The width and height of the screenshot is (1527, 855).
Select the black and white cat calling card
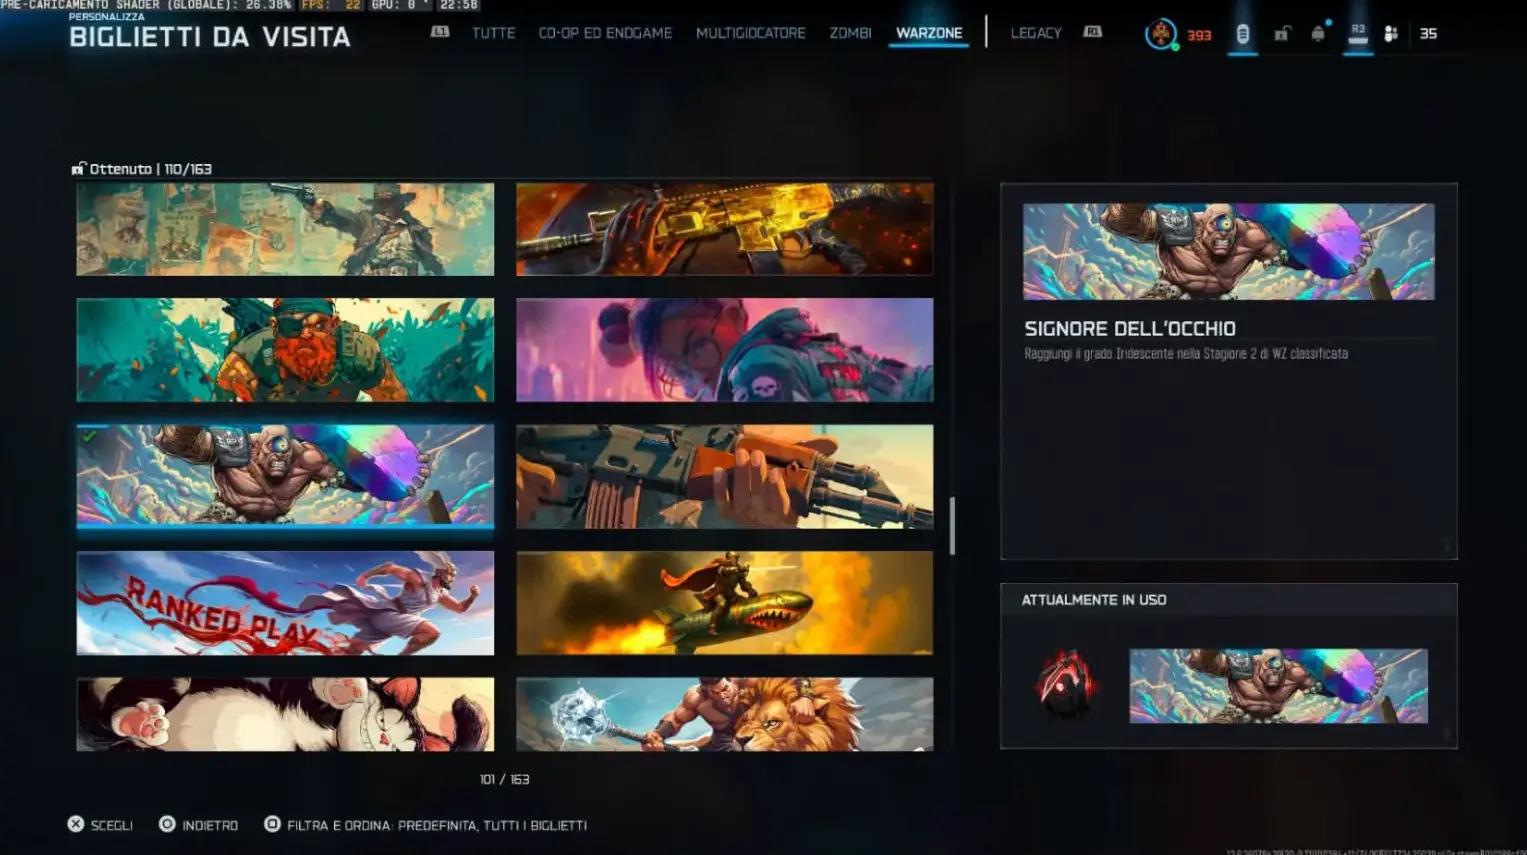point(285,714)
